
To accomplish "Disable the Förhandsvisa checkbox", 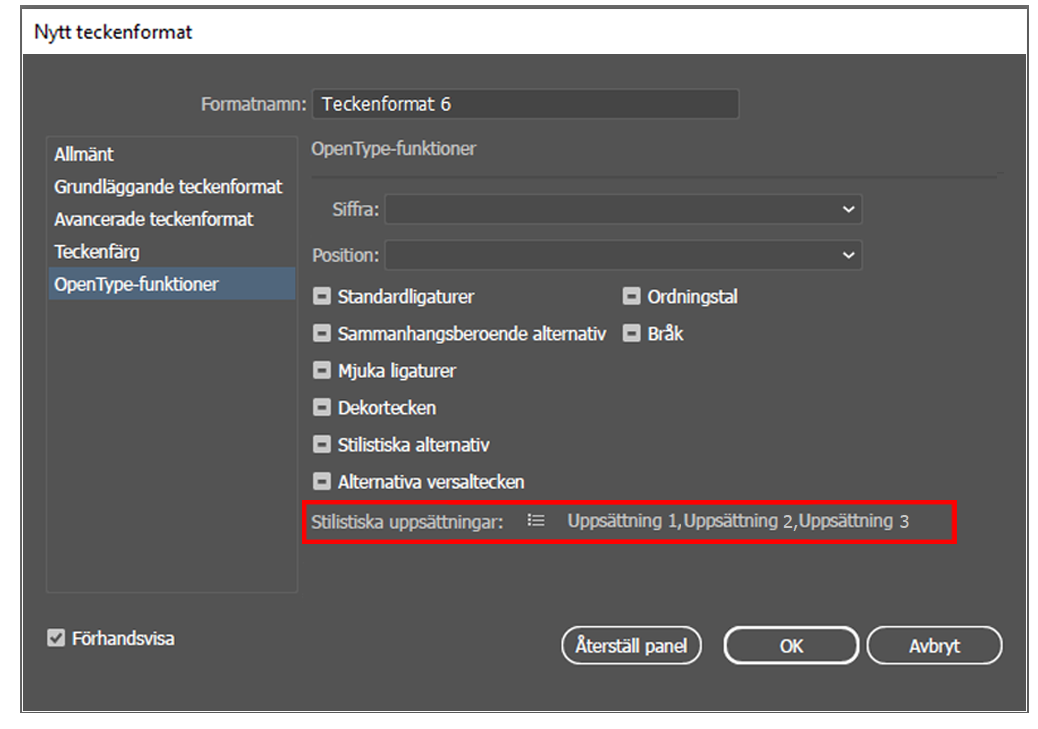I will tap(55, 640).
